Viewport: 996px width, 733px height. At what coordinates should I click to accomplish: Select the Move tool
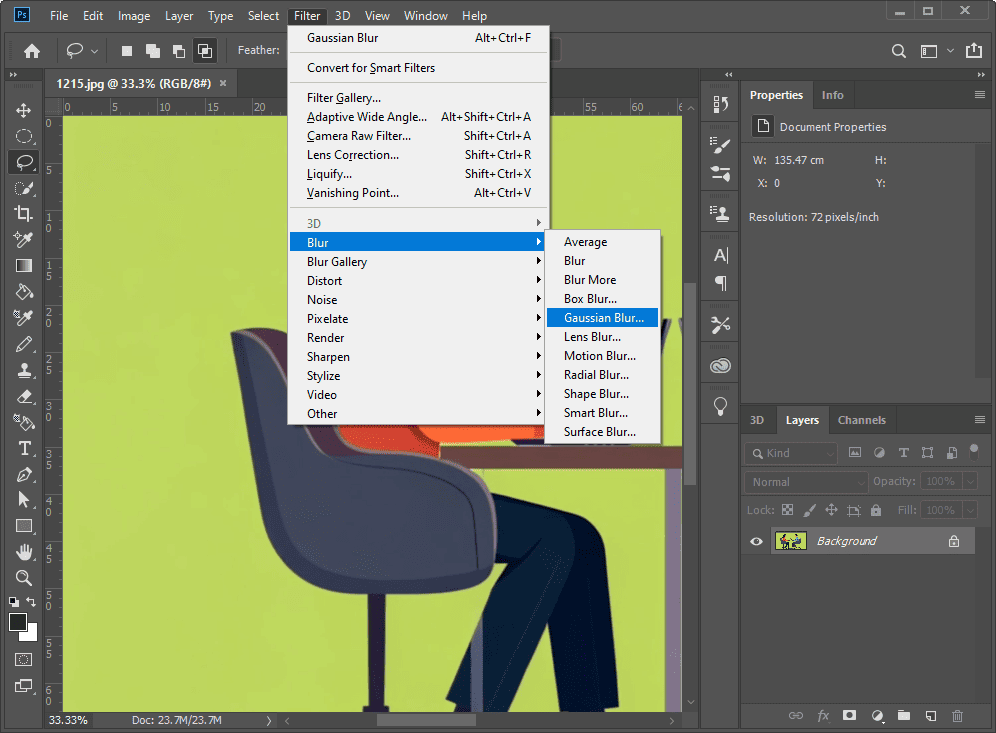22,110
